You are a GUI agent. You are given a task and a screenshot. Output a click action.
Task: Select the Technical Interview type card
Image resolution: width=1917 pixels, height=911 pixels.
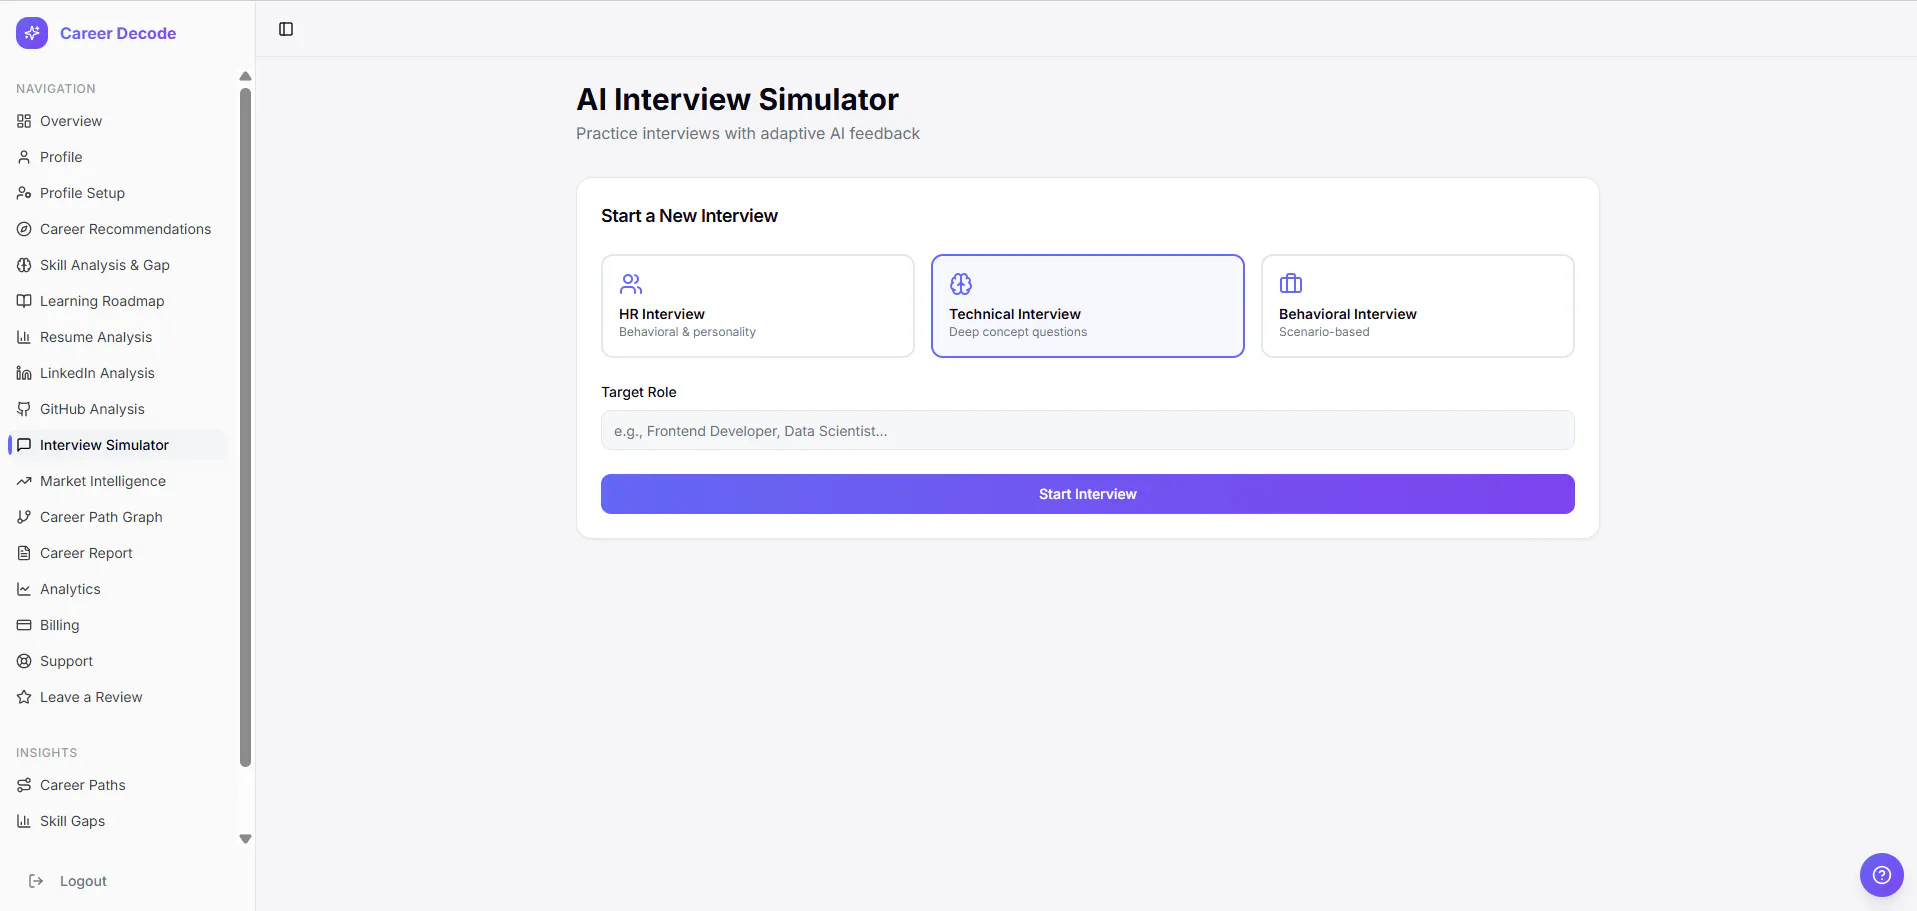1088,306
